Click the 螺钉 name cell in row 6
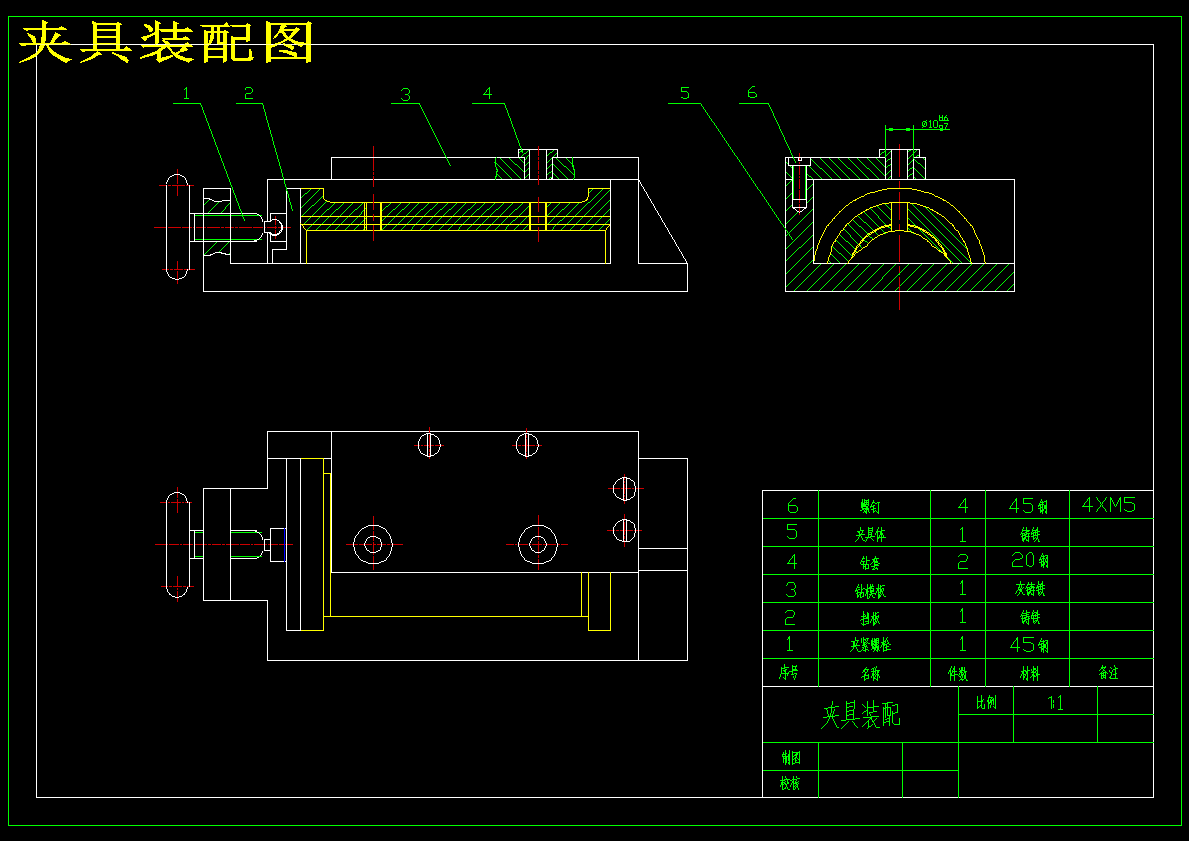The height and width of the screenshot is (841, 1189). (874, 505)
